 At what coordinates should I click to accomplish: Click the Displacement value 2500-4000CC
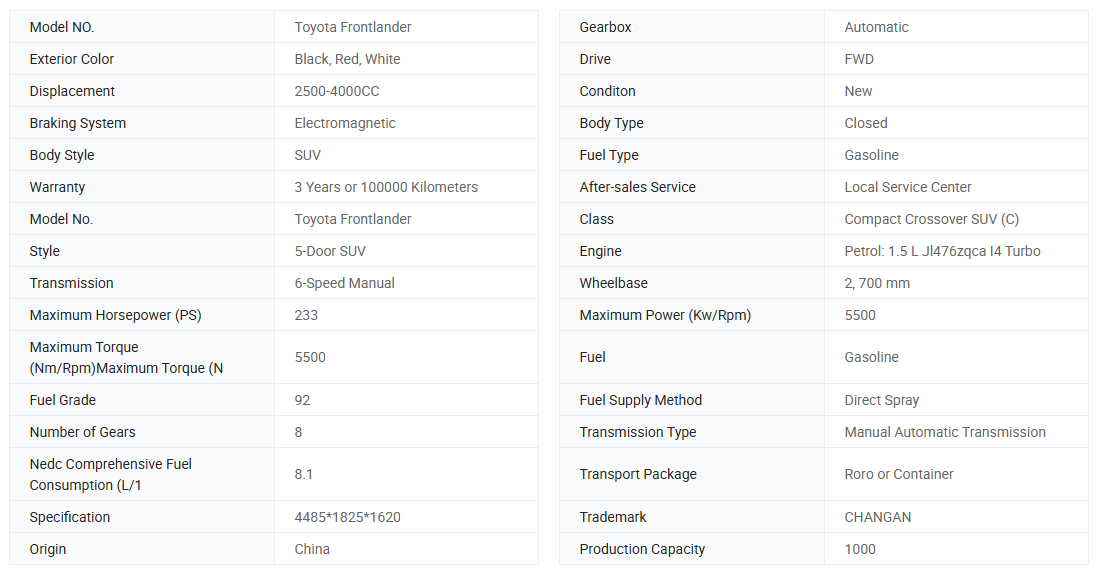[x=336, y=91]
